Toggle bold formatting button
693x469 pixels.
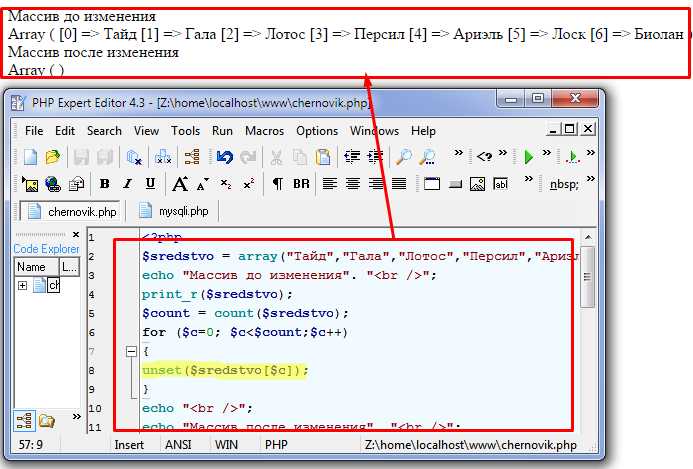(104, 184)
